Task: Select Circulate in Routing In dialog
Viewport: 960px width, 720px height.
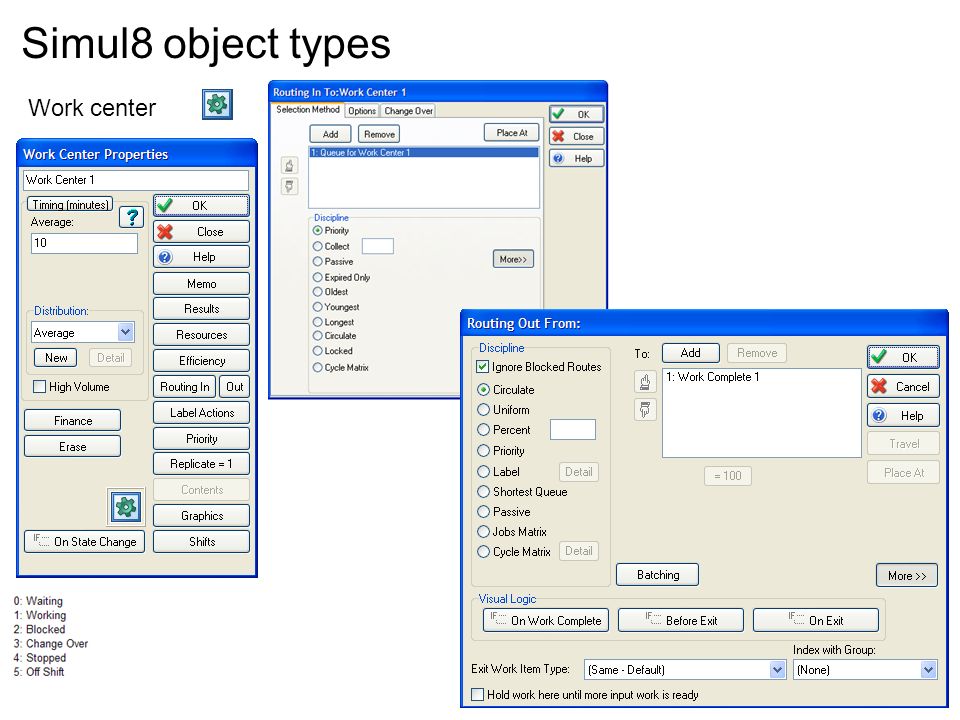Action: (x=318, y=336)
